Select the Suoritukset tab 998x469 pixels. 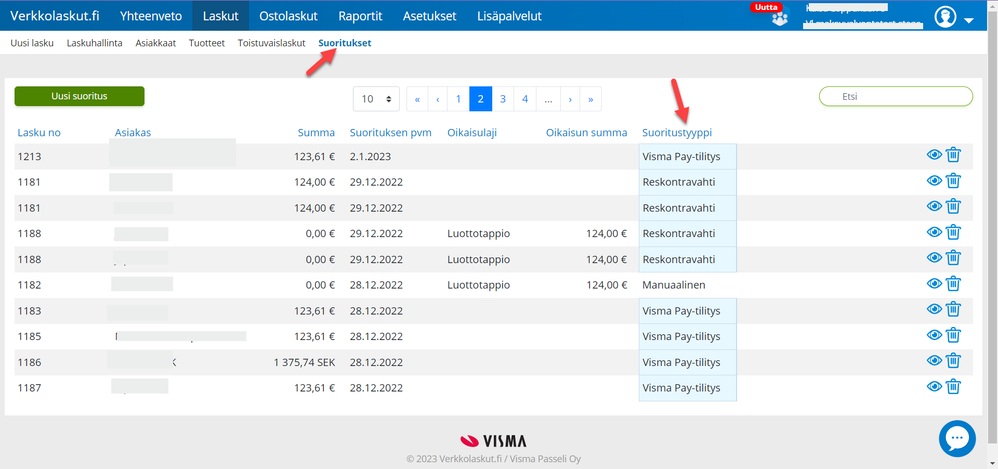coord(344,43)
